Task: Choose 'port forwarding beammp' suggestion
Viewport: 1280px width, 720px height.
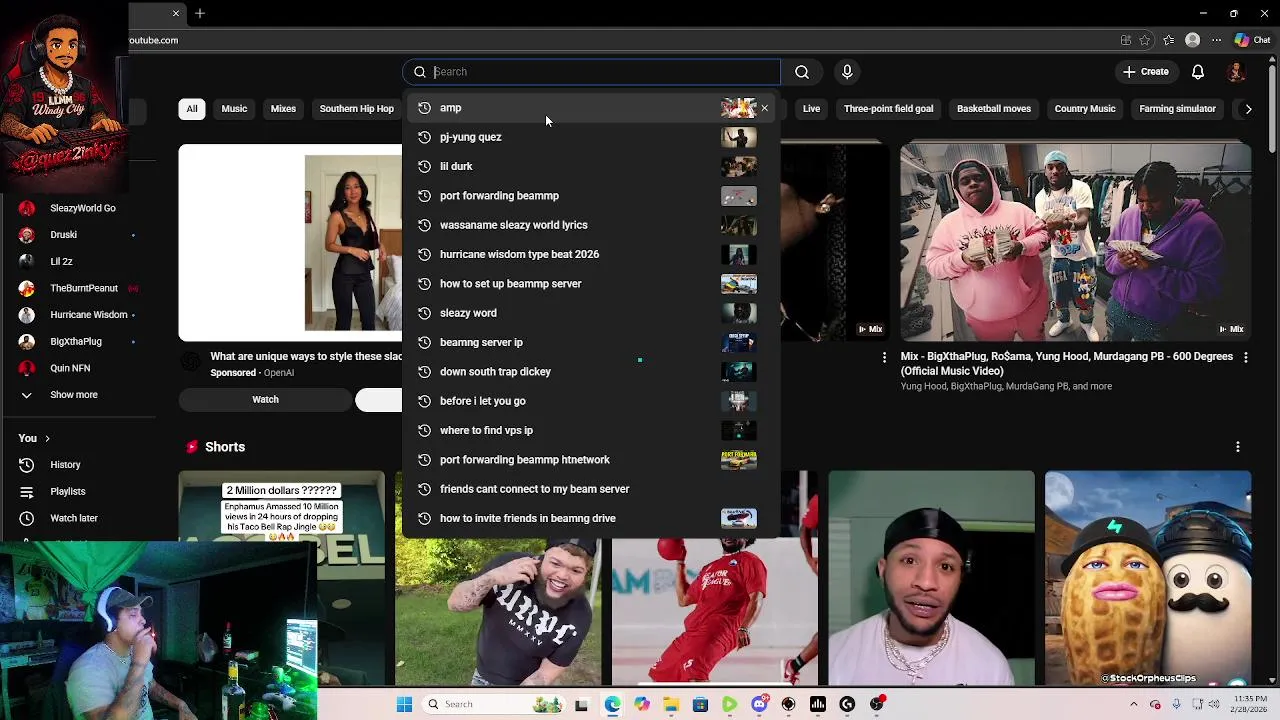Action: (x=591, y=196)
